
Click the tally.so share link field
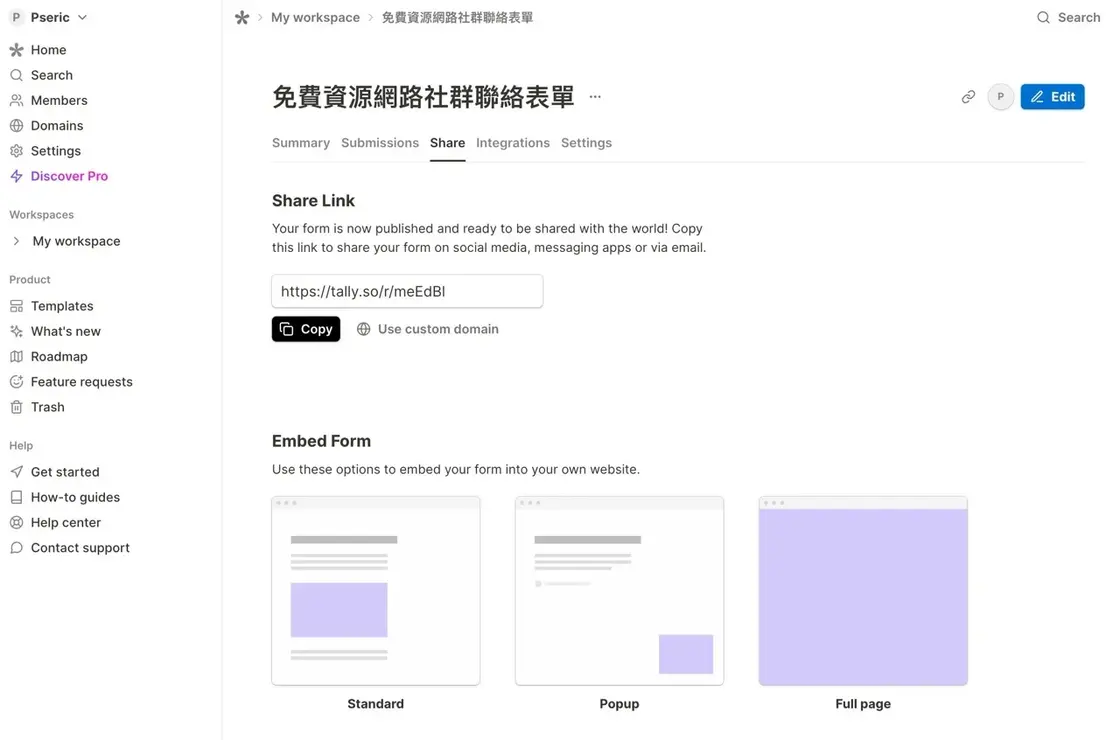pos(407,291)
